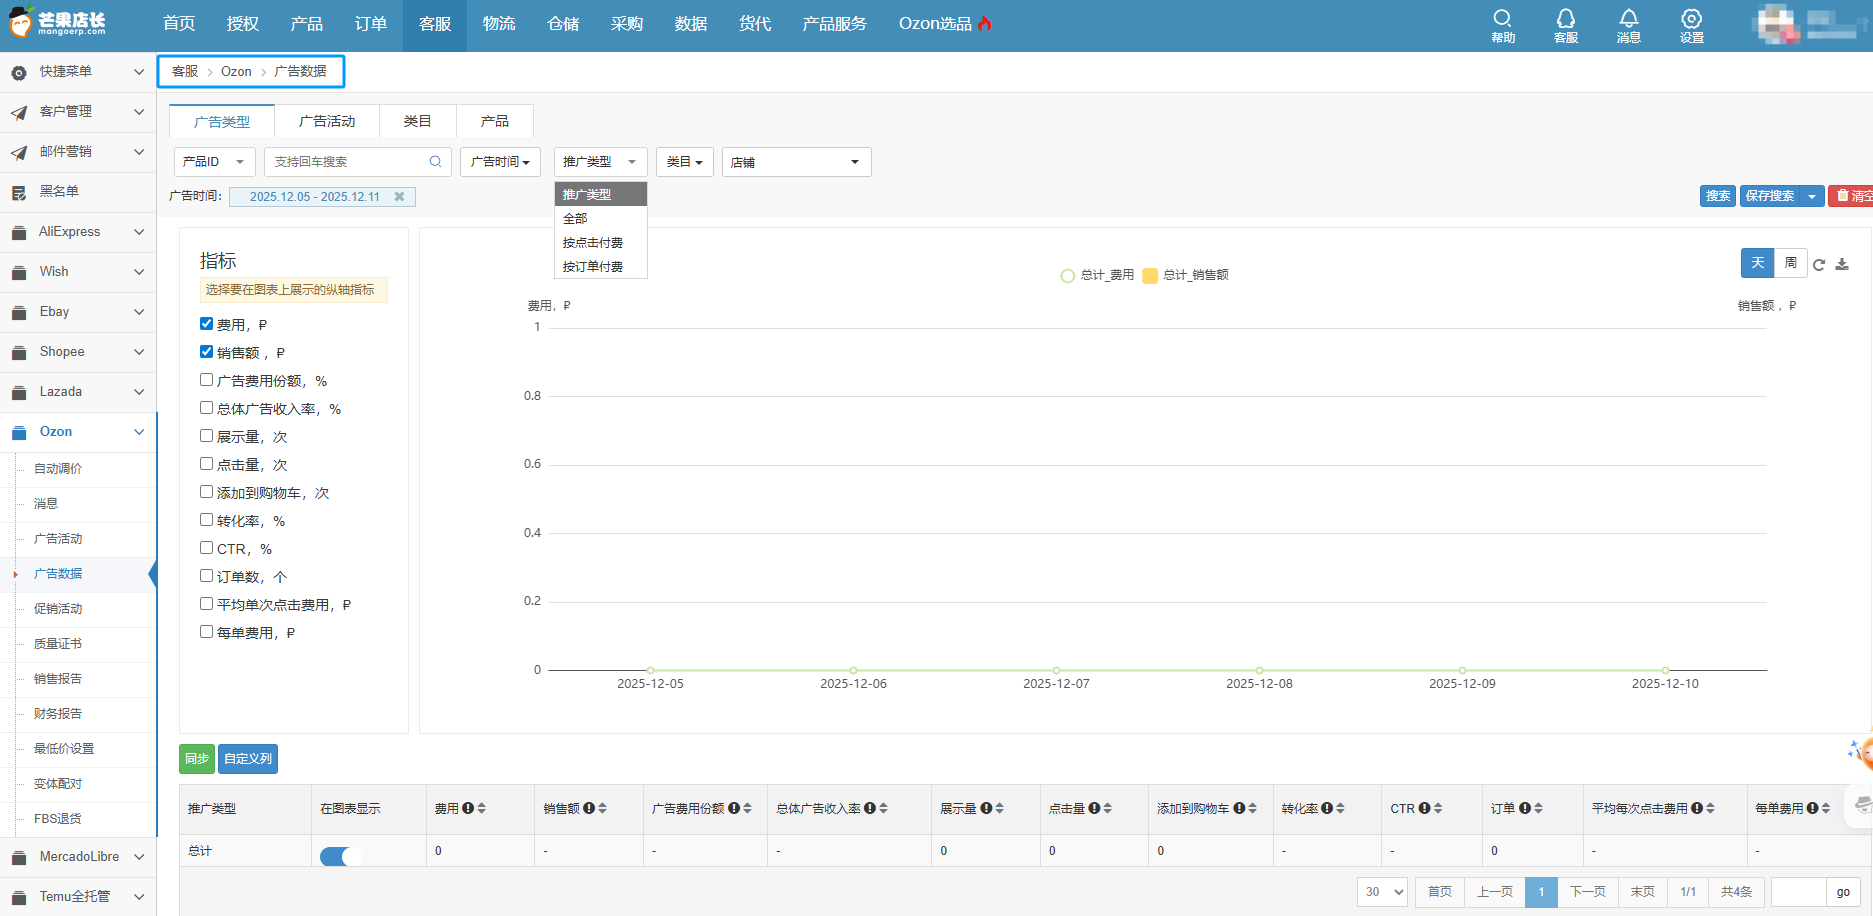Screen dimensions: 1873x916
Task: Open the customer service headset icon
Action: click(1565, 19)
